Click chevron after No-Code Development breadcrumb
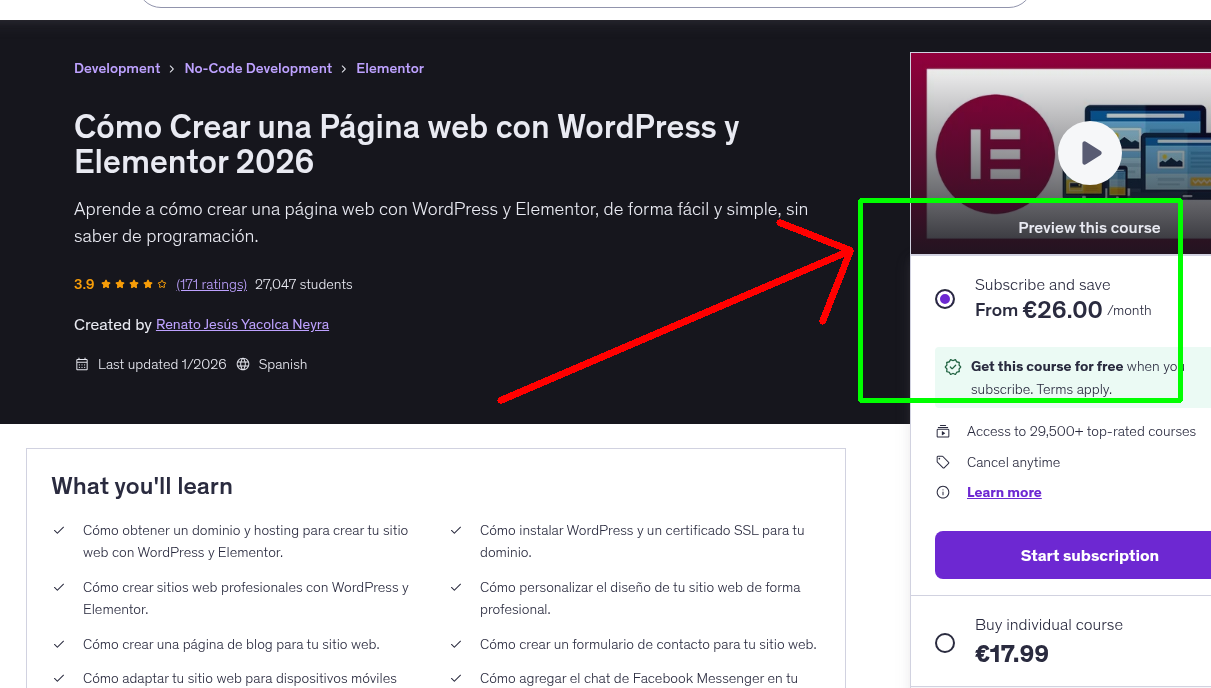This screenshot has height=688, width=1211. coord(344,68)
